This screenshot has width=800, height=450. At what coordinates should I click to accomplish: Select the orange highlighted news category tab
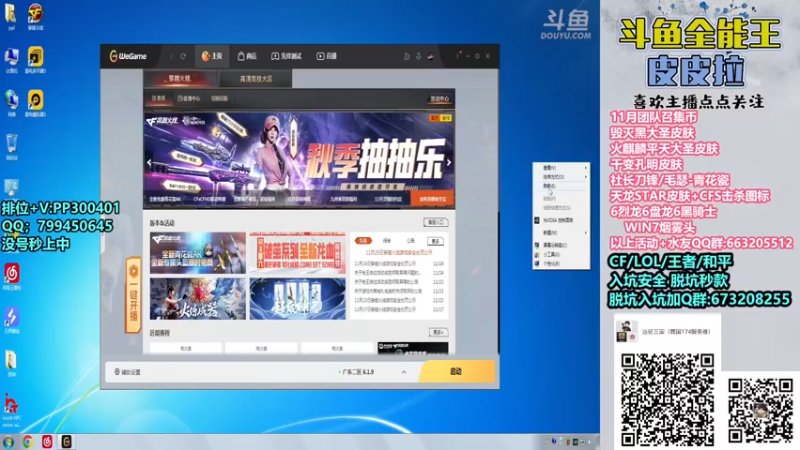coord(363,240)
